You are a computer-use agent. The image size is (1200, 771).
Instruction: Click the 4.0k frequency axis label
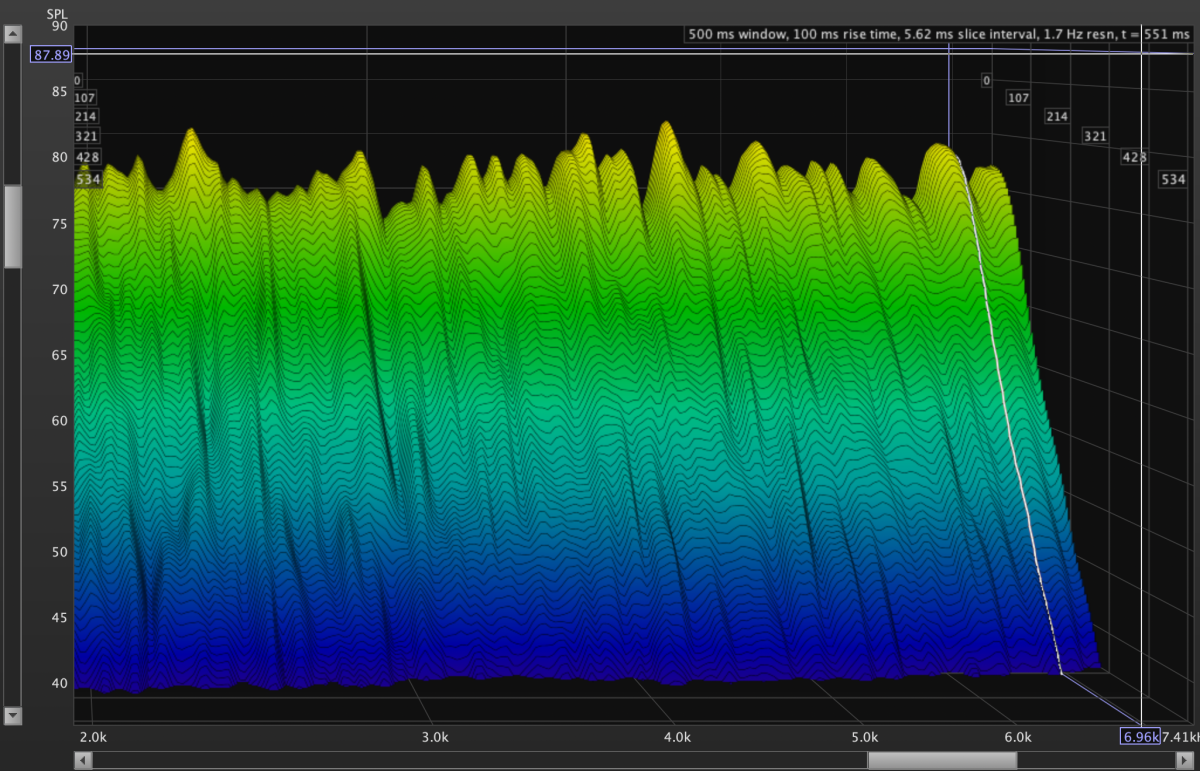pos(677,737)
